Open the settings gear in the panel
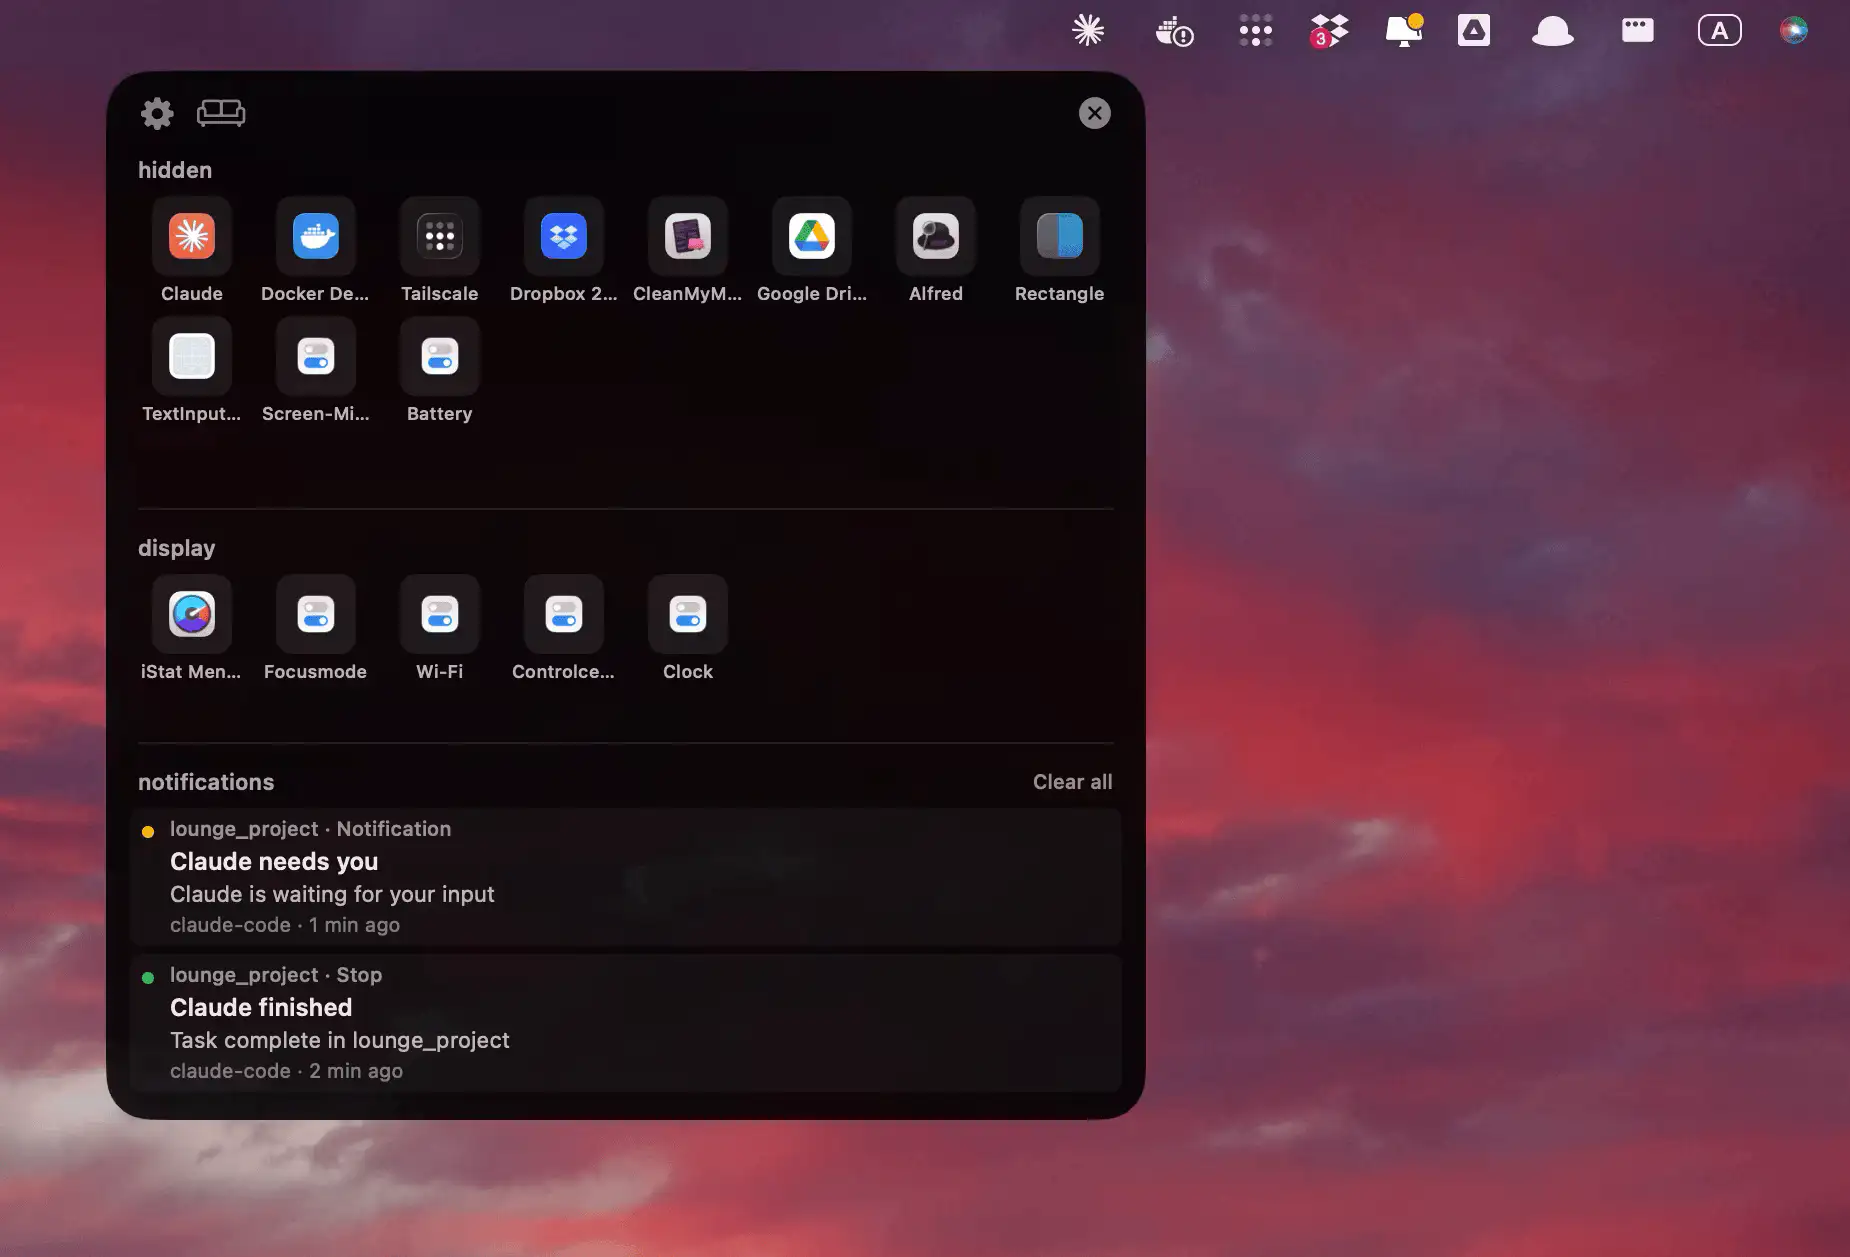Viewport: 1850px width, 1257px height. (x=157, y=113)
